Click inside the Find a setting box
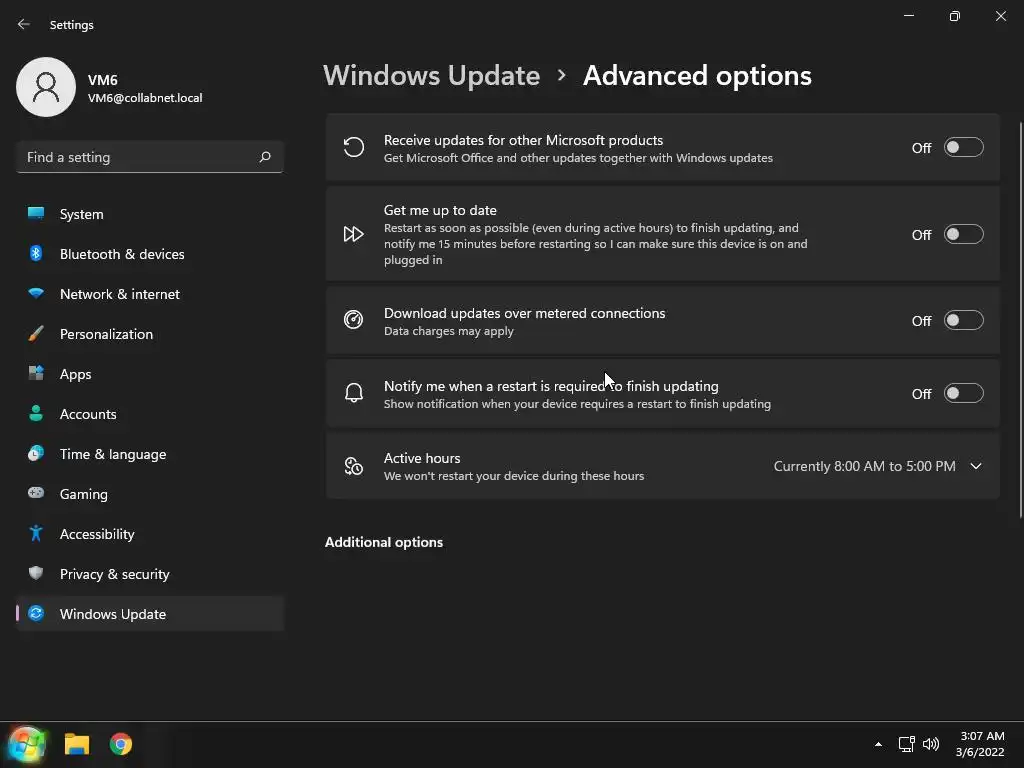 pyautogui.click(x=150, y=157)
